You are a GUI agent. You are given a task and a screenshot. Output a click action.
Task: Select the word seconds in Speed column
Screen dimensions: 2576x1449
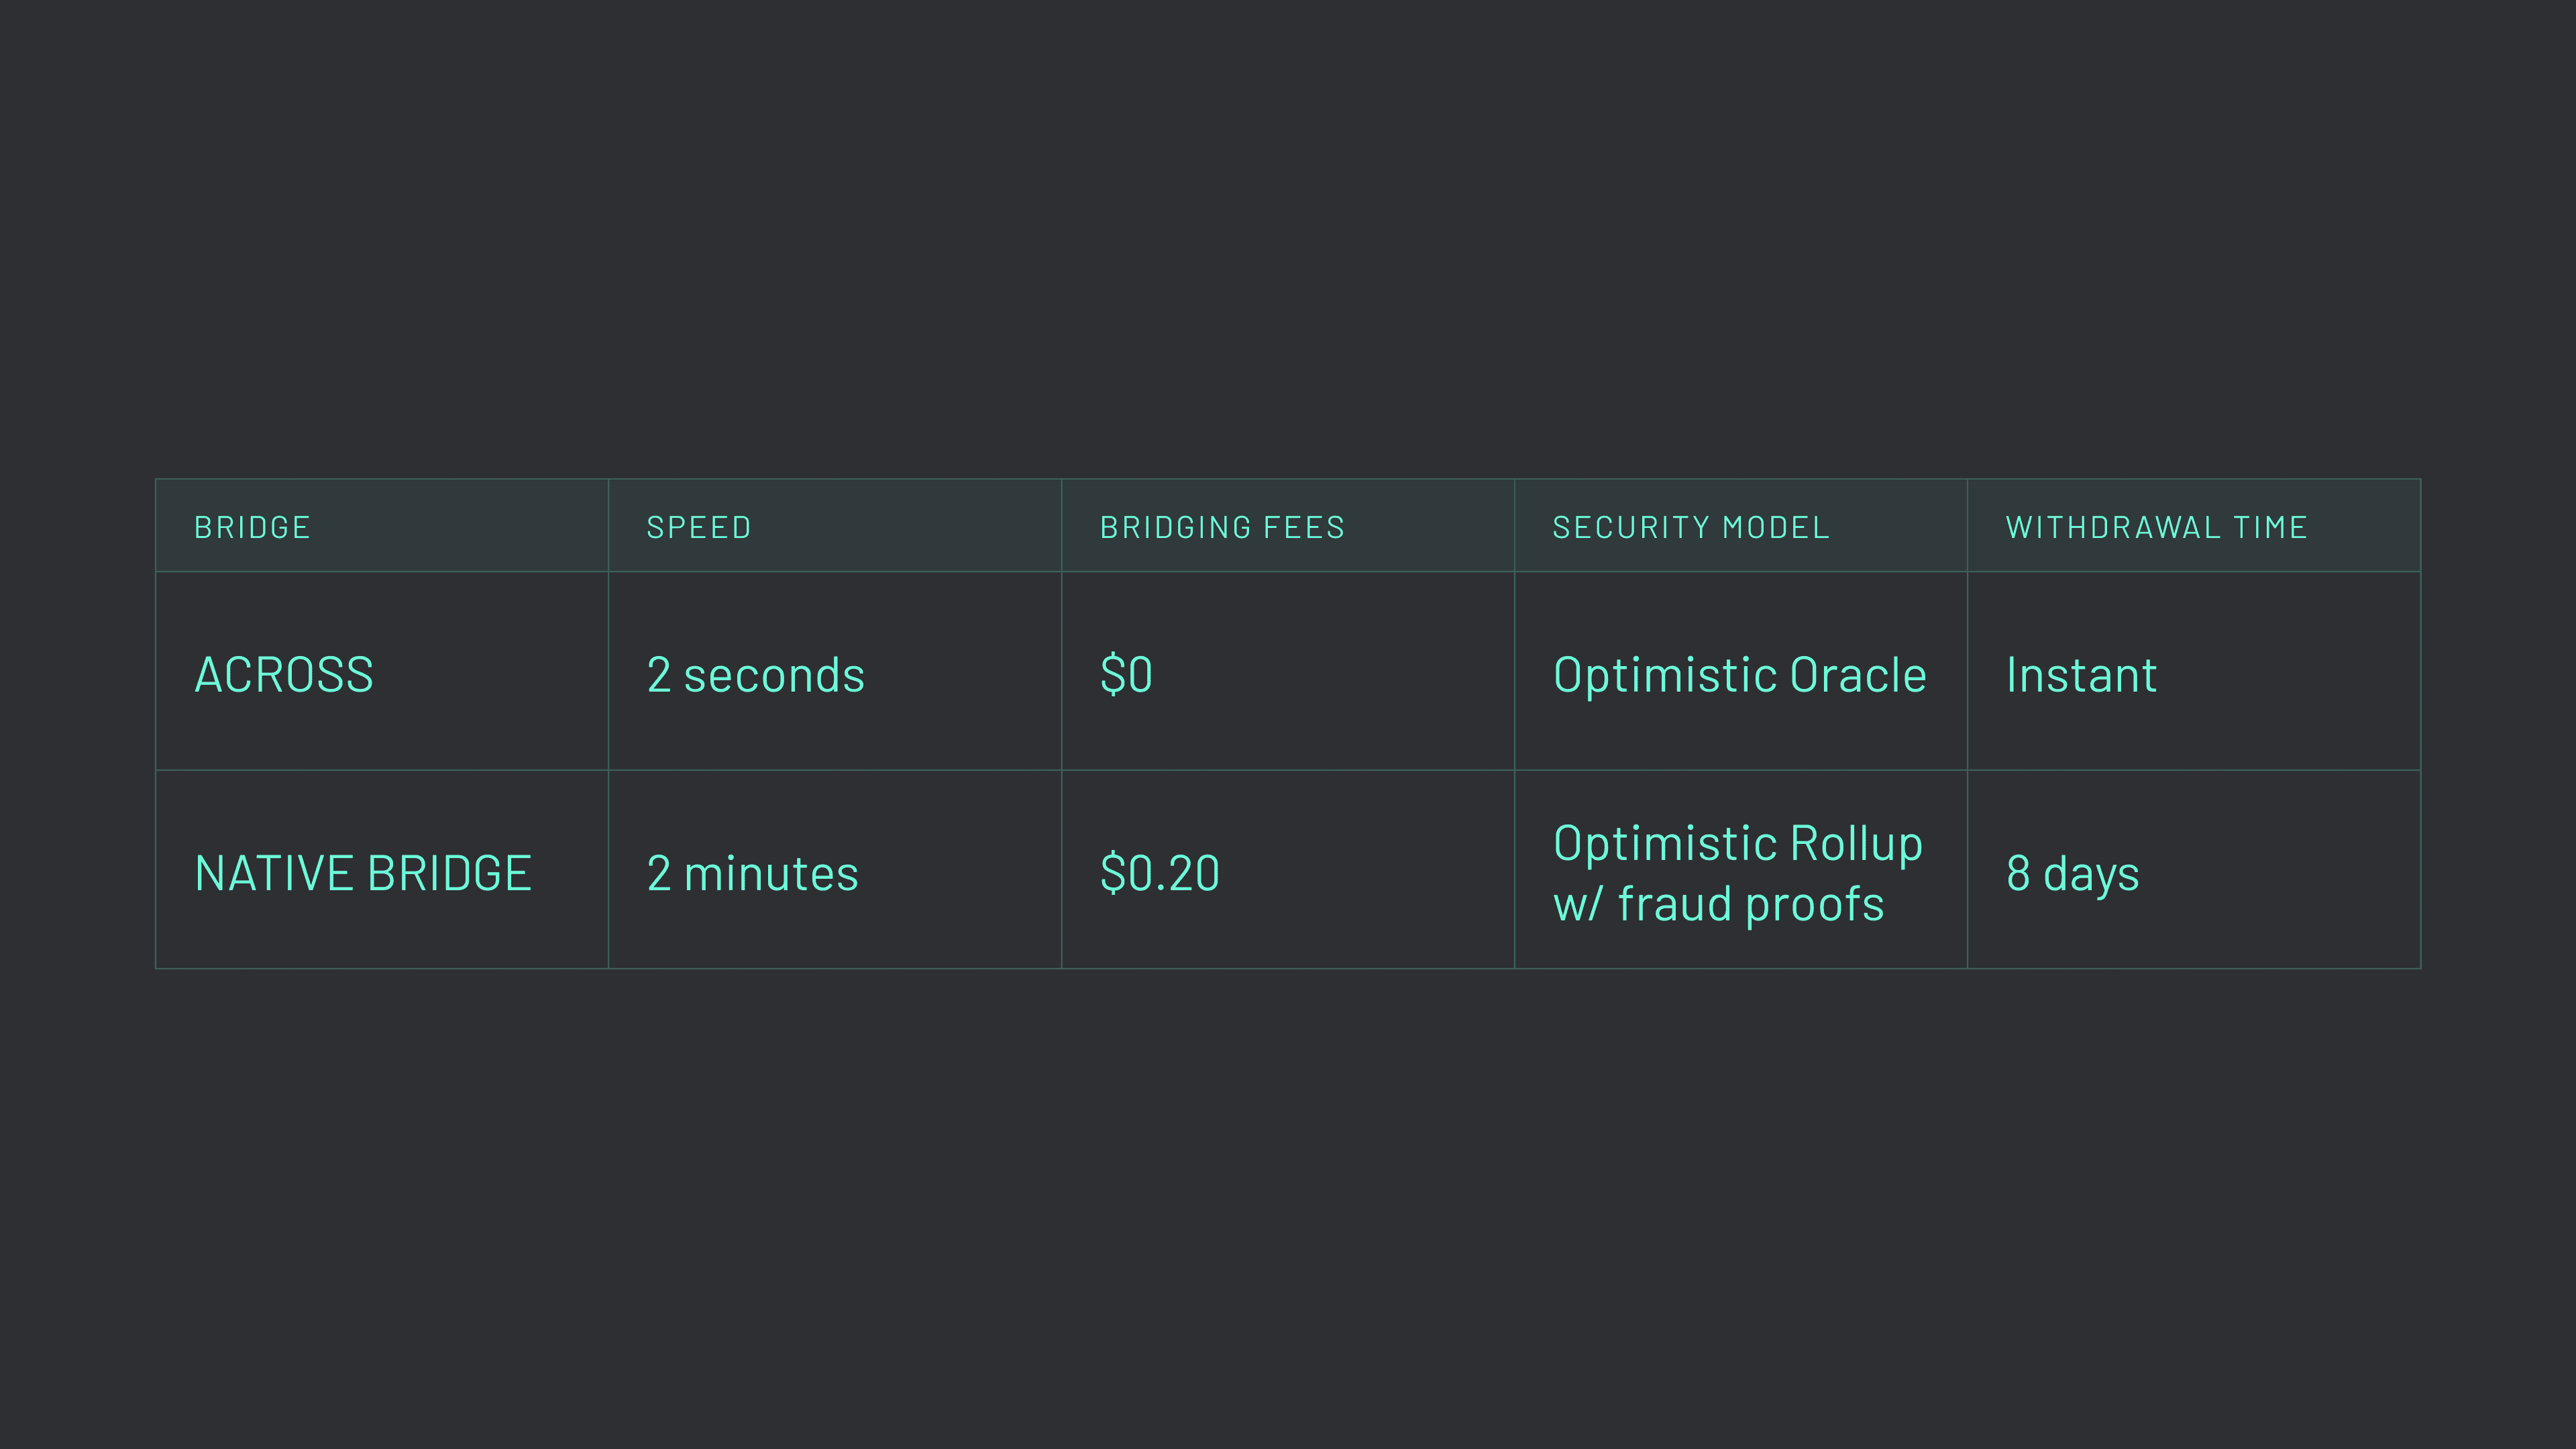coord(773,675)
